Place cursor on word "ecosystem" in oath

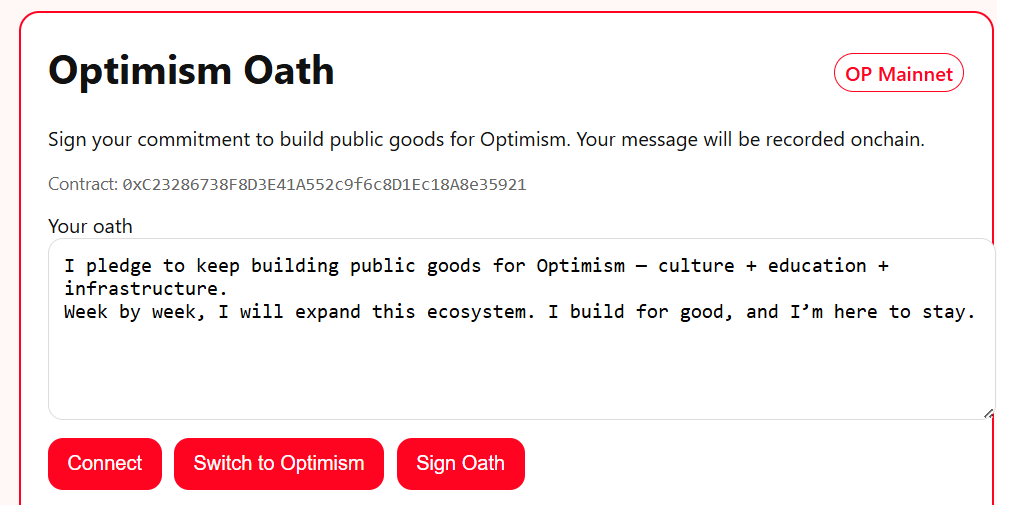click(x=475, y=312)
